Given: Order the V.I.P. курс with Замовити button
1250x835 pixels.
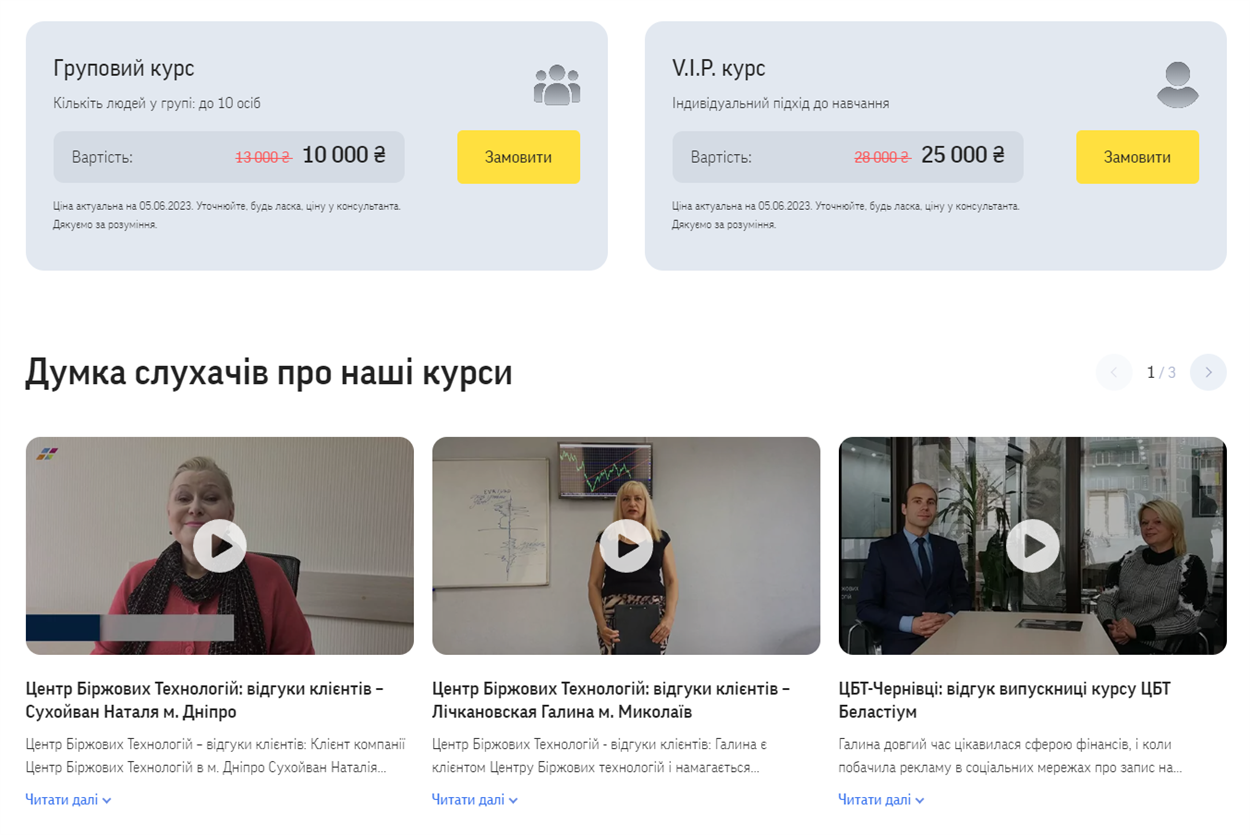Looking at the screenshot, I should click(x=1137, y=157).
